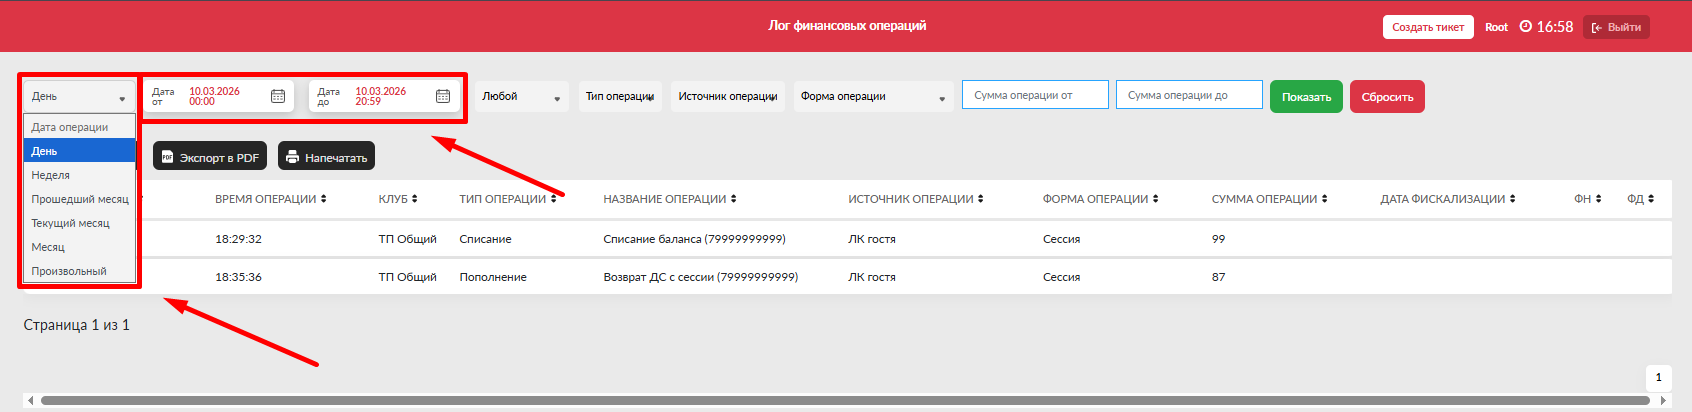This screenshot has width=1692, height=412.
Task: Open the 'Дата до' calendar picker icon
Action: (x=443, y=96)
